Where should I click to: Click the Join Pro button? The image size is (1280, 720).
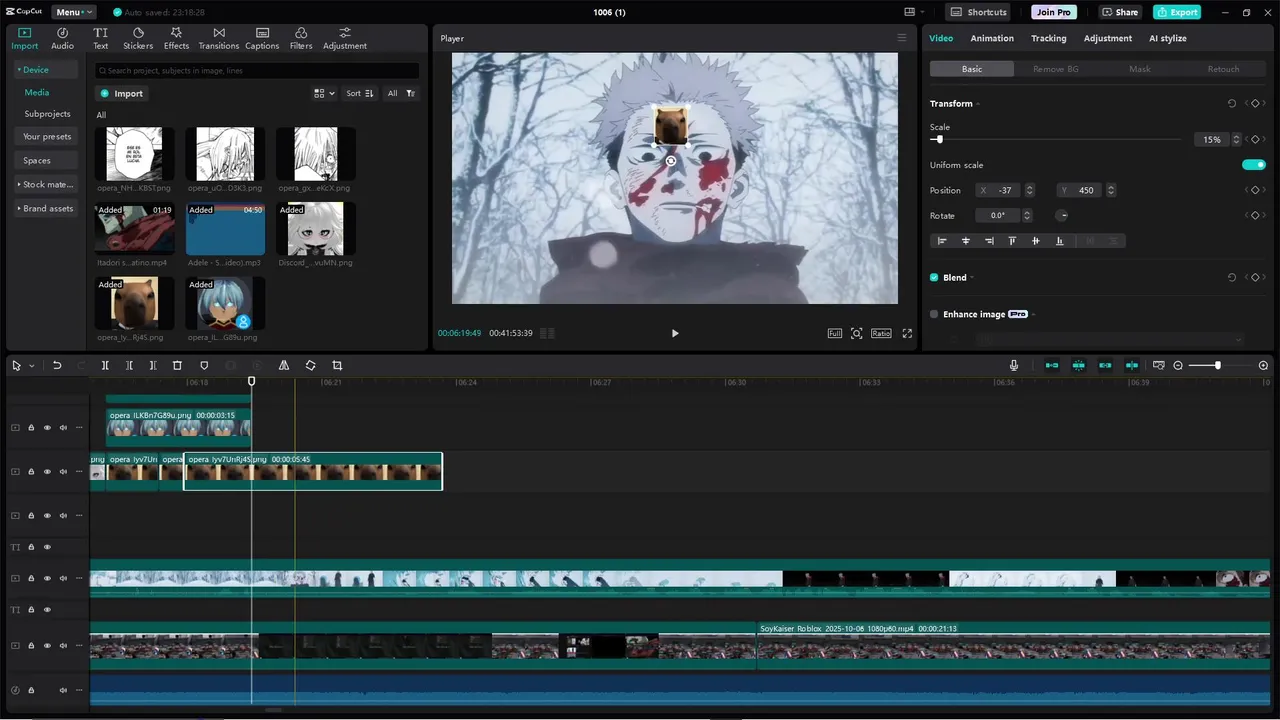[1054, 12]
